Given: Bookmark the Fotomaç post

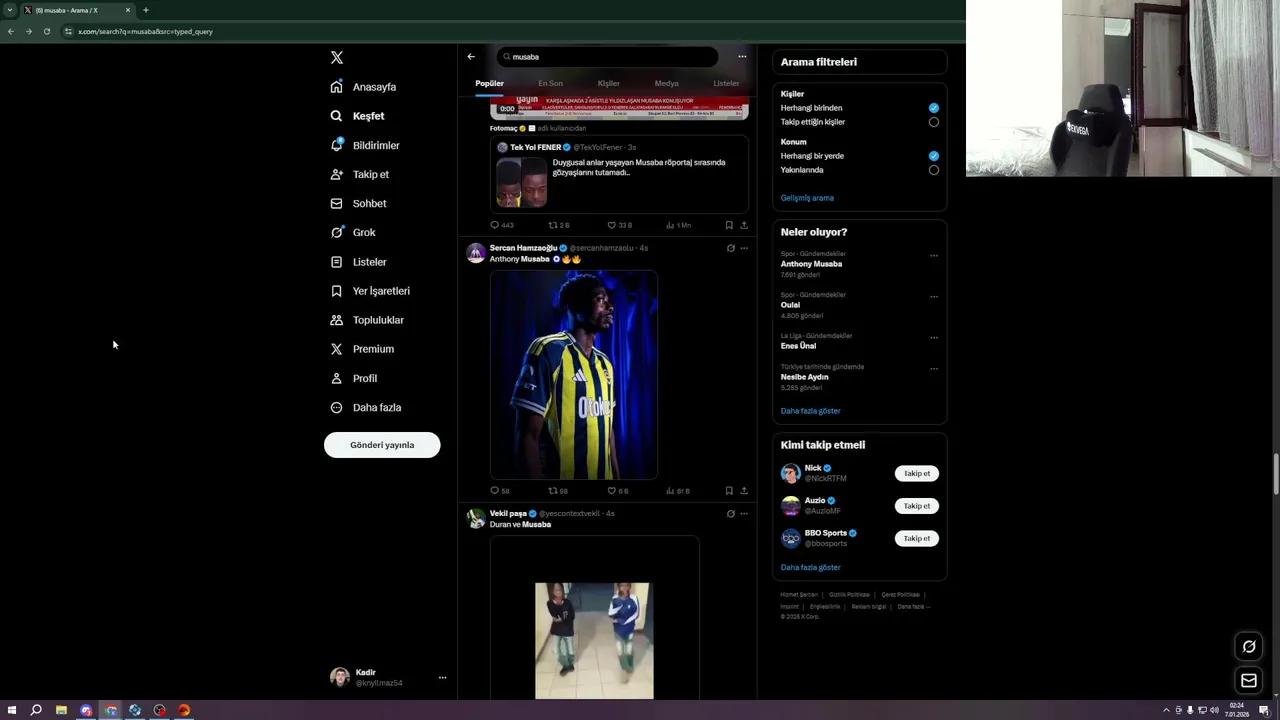Looking at the screenshot, I should point(729,225).
